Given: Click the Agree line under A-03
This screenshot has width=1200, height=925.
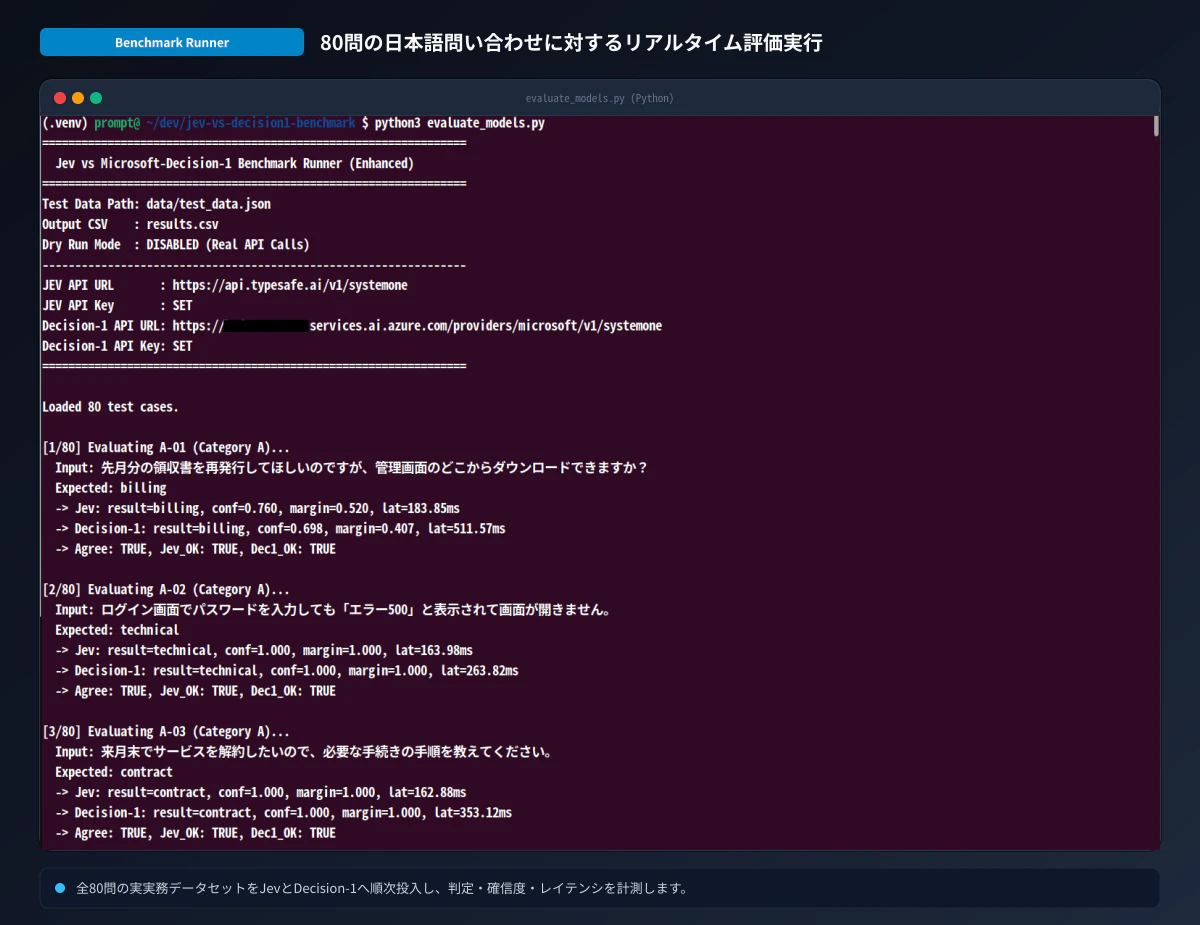Looking at the screenshot, I should point(195,833).
